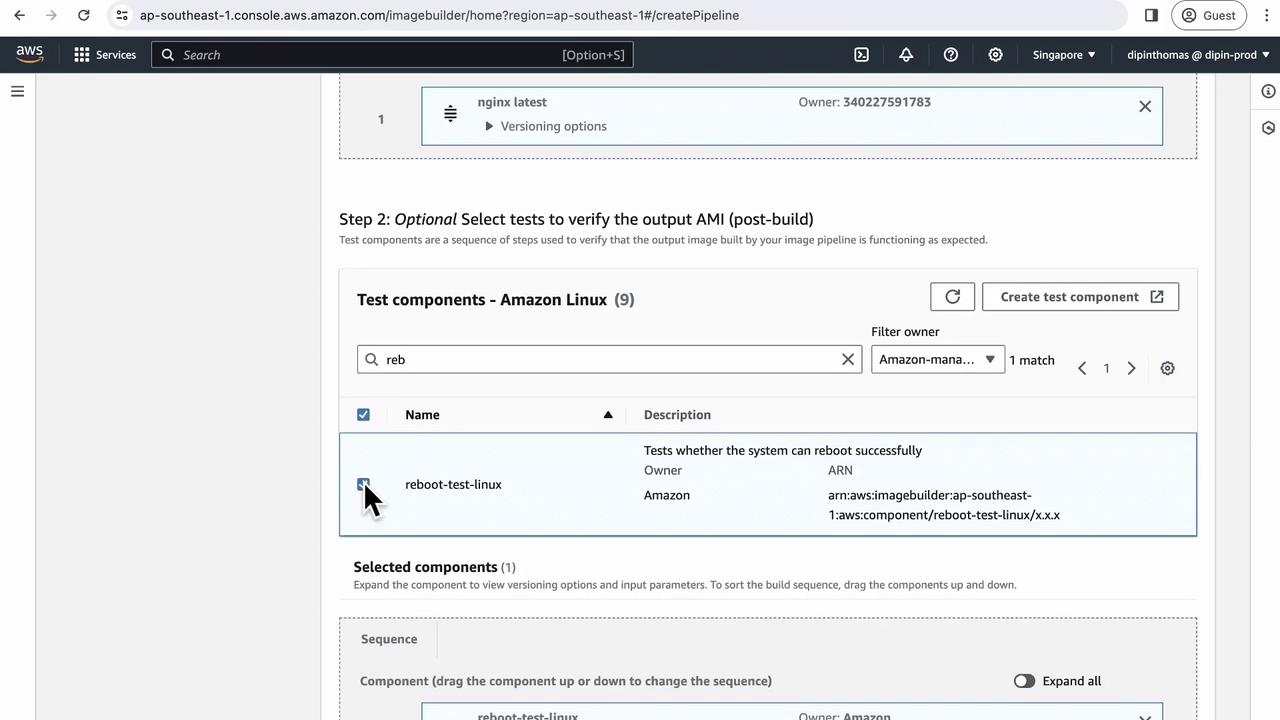The width and height of the screenshot is (1280, 720).
Task: Open table preferences gear icon
Action: point(1167,368)
